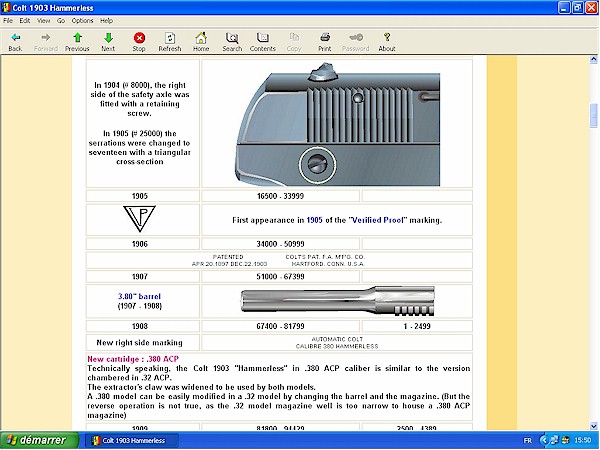600x450 pixels.
Task: Click the red Stop icon
Action: coord(139,38)
